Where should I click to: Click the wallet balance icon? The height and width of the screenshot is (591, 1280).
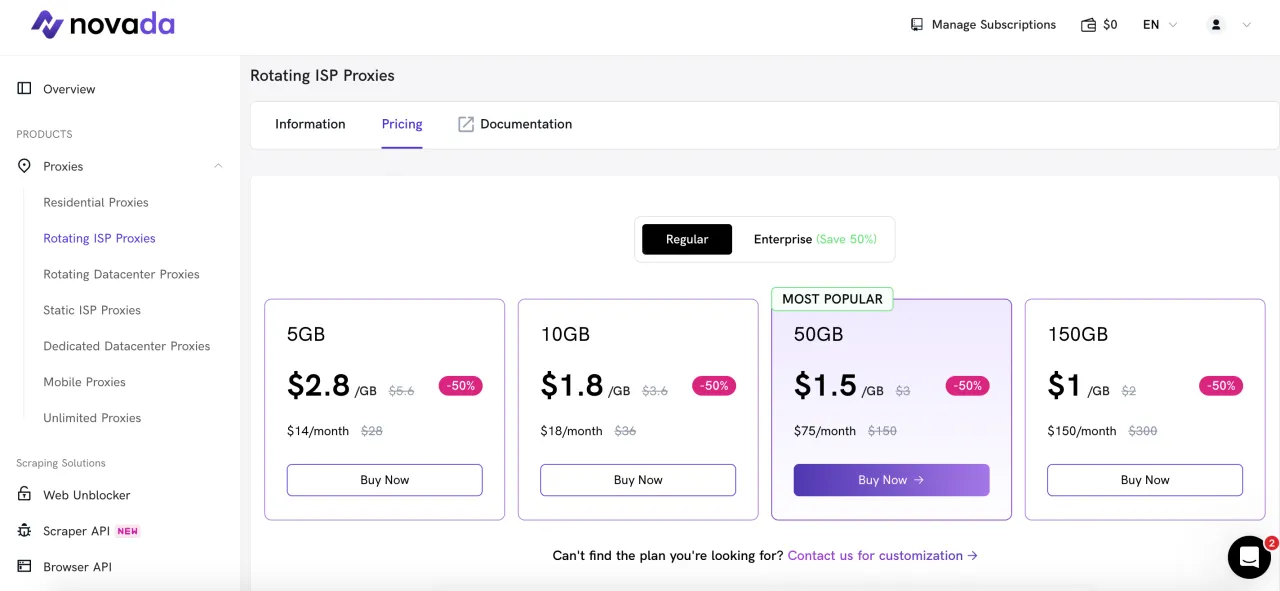click(x=1089, y=25)
